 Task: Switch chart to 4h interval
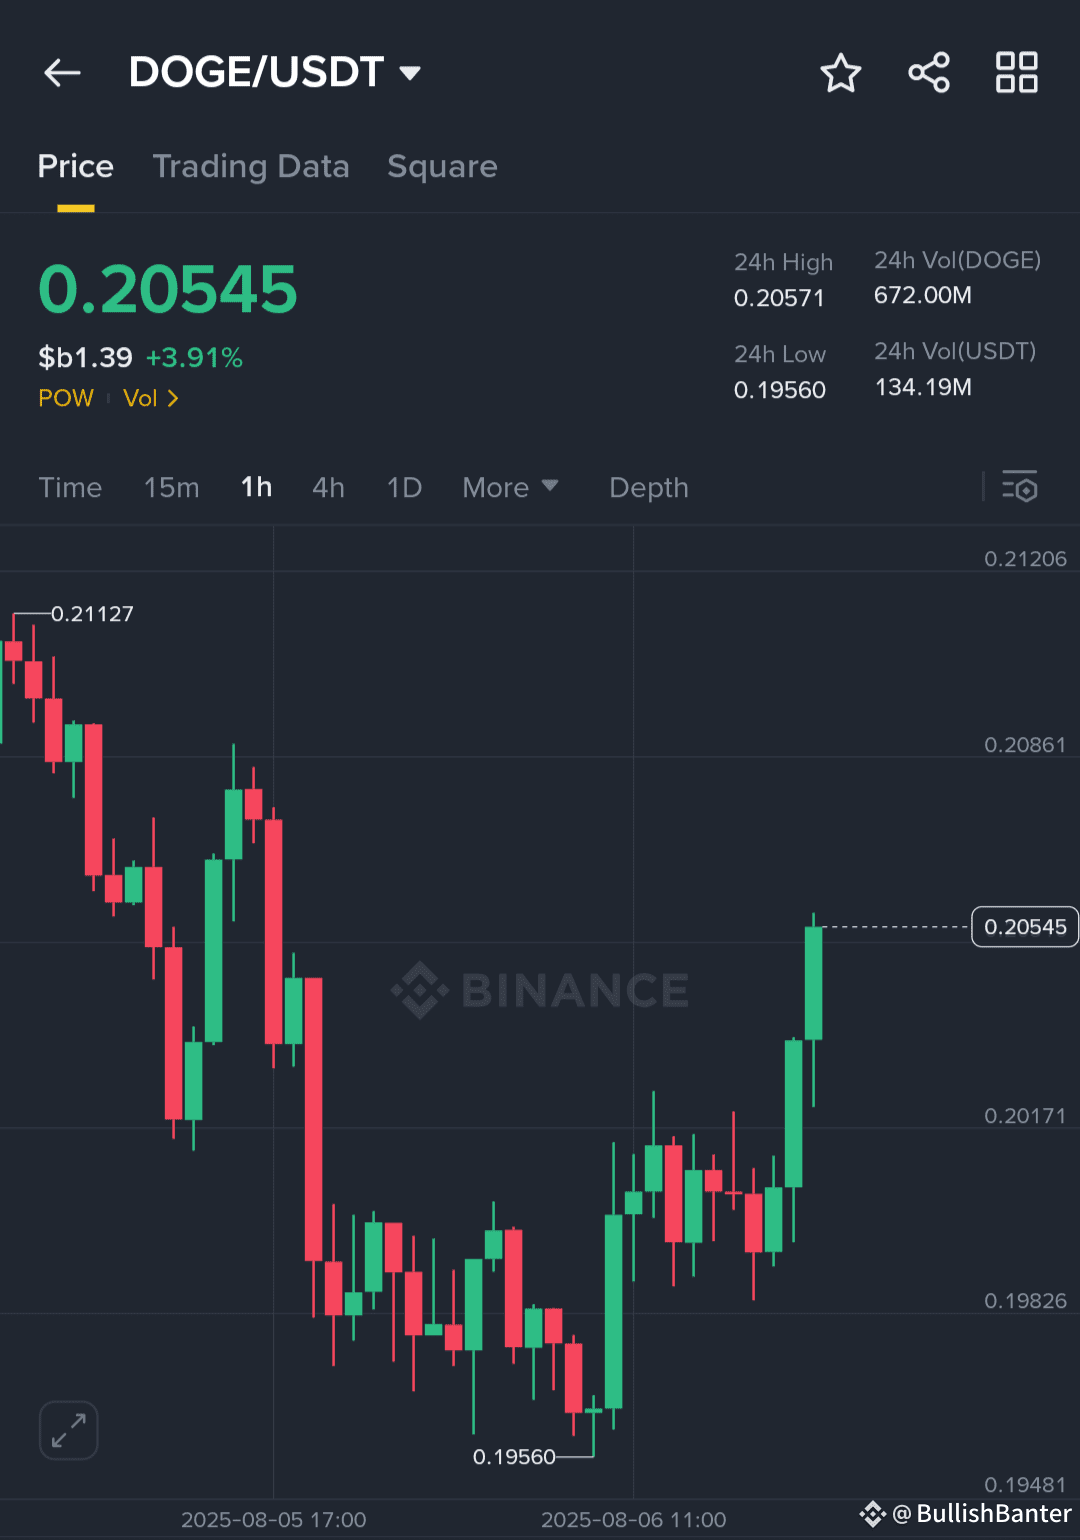[x=328, y=487]
